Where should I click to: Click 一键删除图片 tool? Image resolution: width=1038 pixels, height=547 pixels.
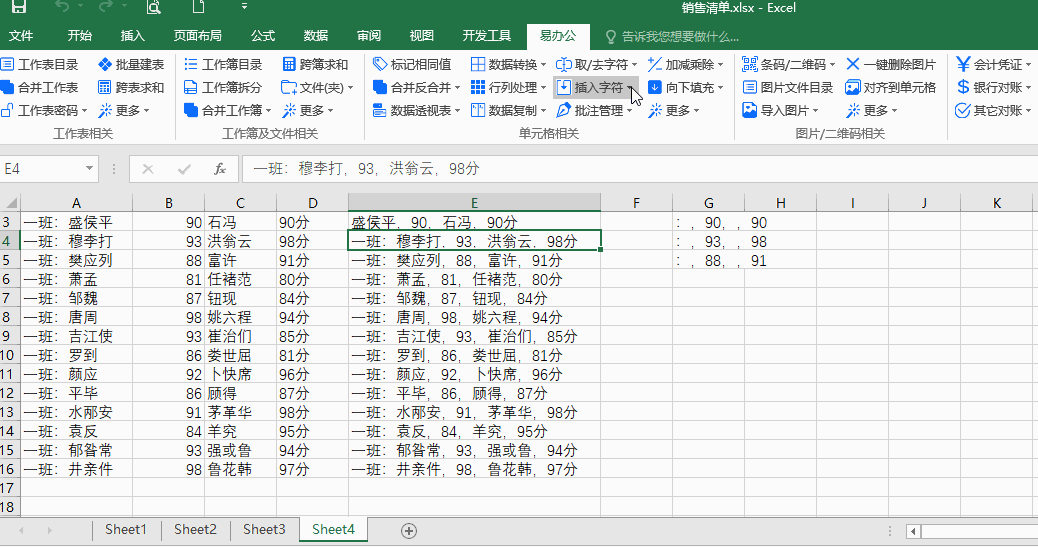(891, 64)
